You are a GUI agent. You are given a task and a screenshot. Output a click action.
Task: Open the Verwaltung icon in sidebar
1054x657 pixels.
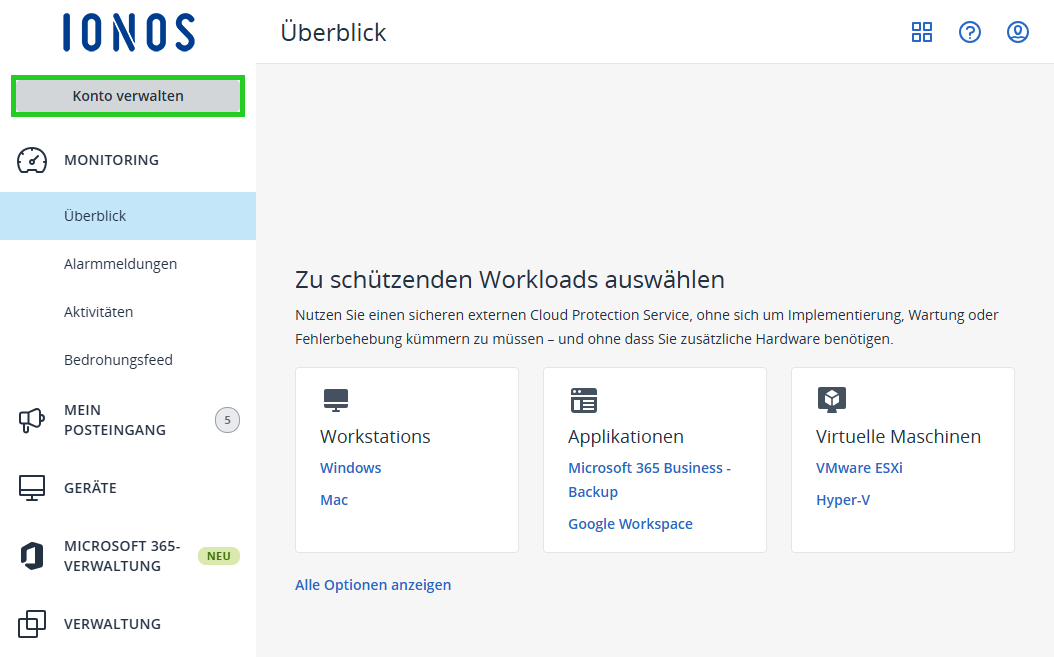(31, 623)
